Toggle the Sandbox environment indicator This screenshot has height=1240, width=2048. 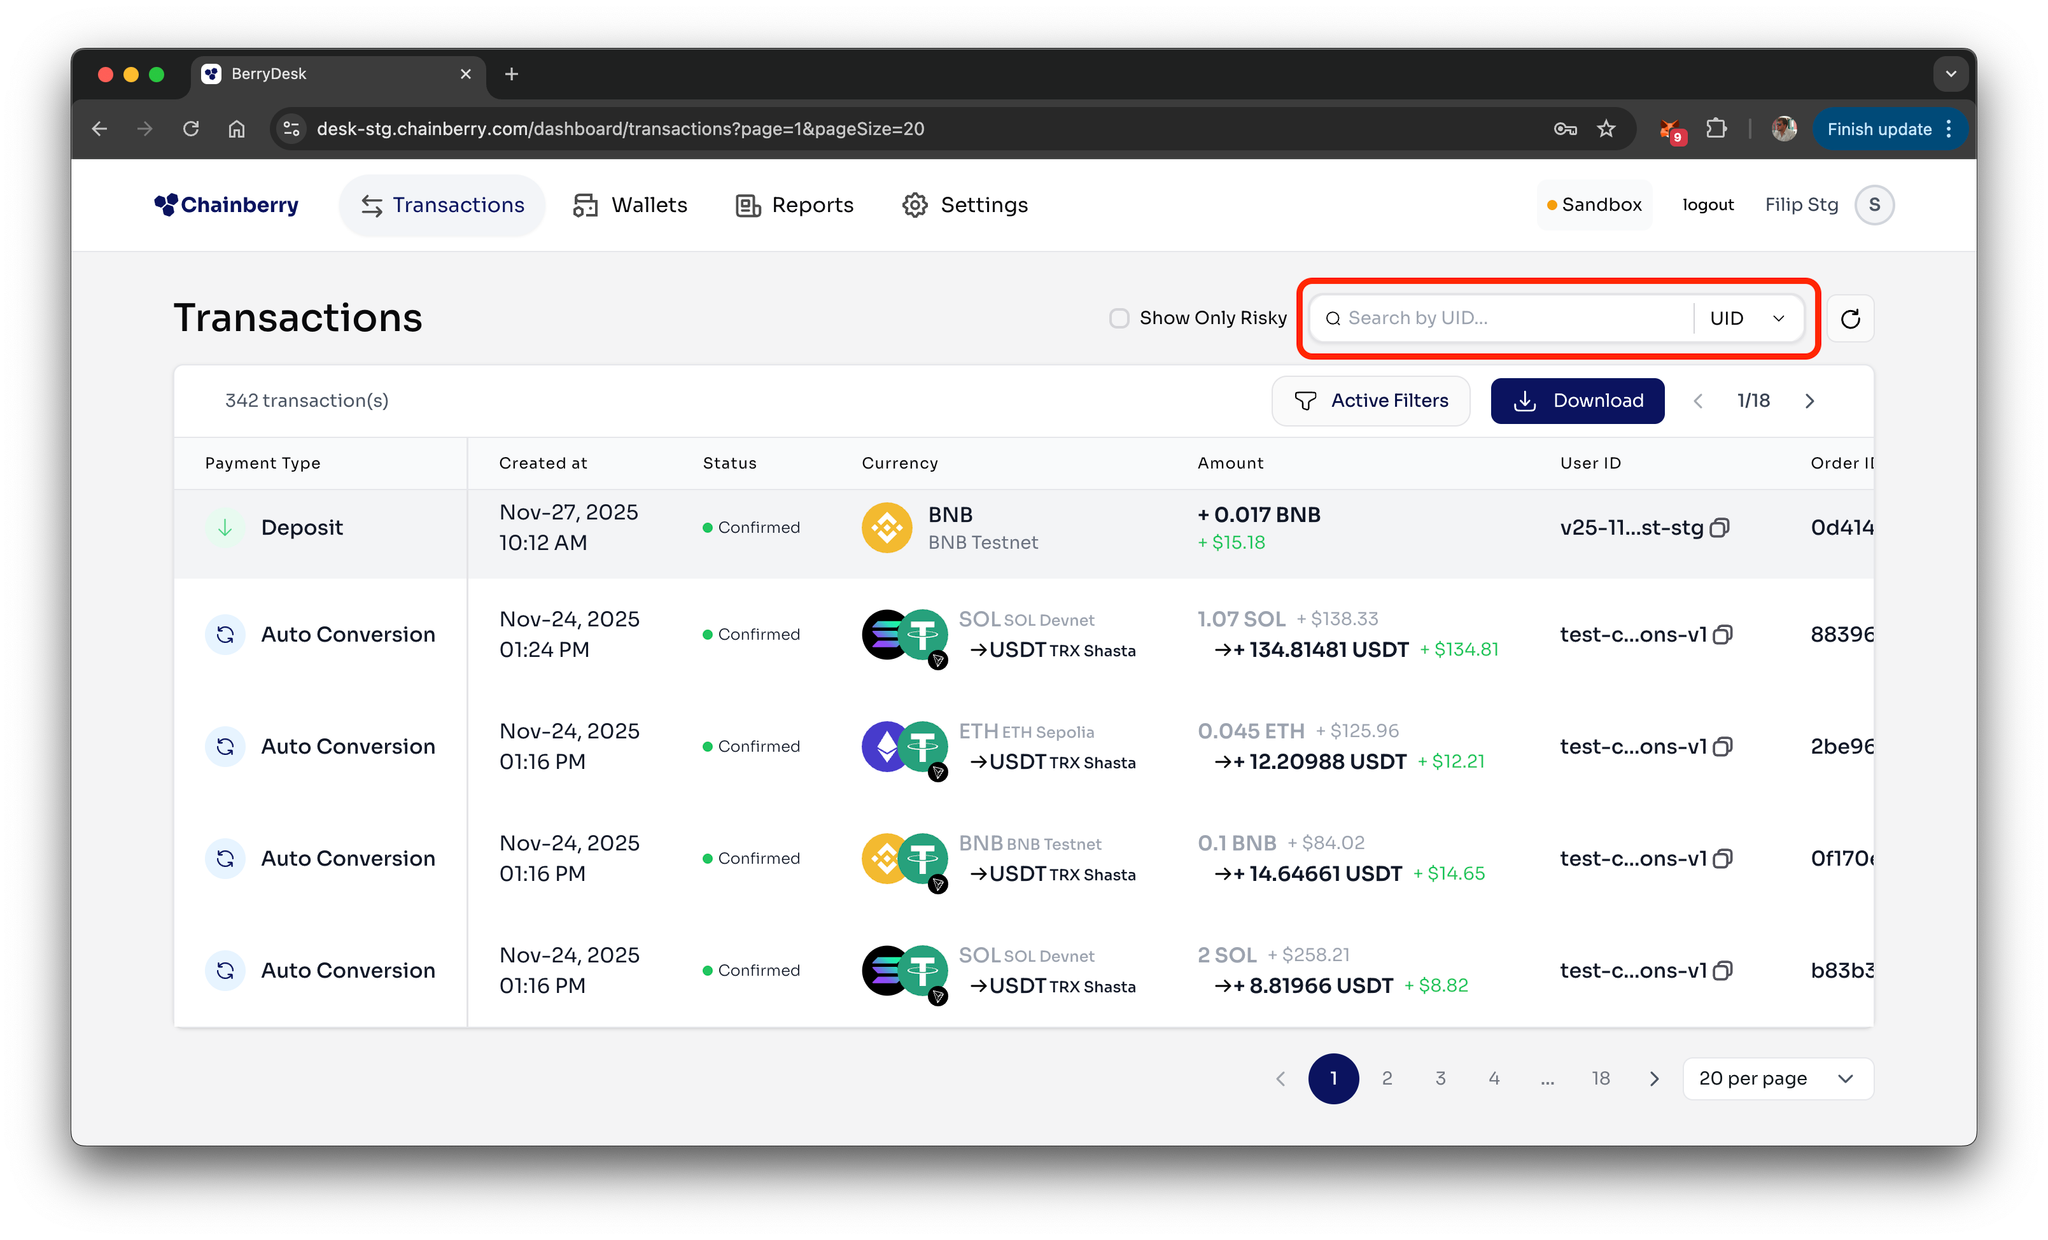1594,205
